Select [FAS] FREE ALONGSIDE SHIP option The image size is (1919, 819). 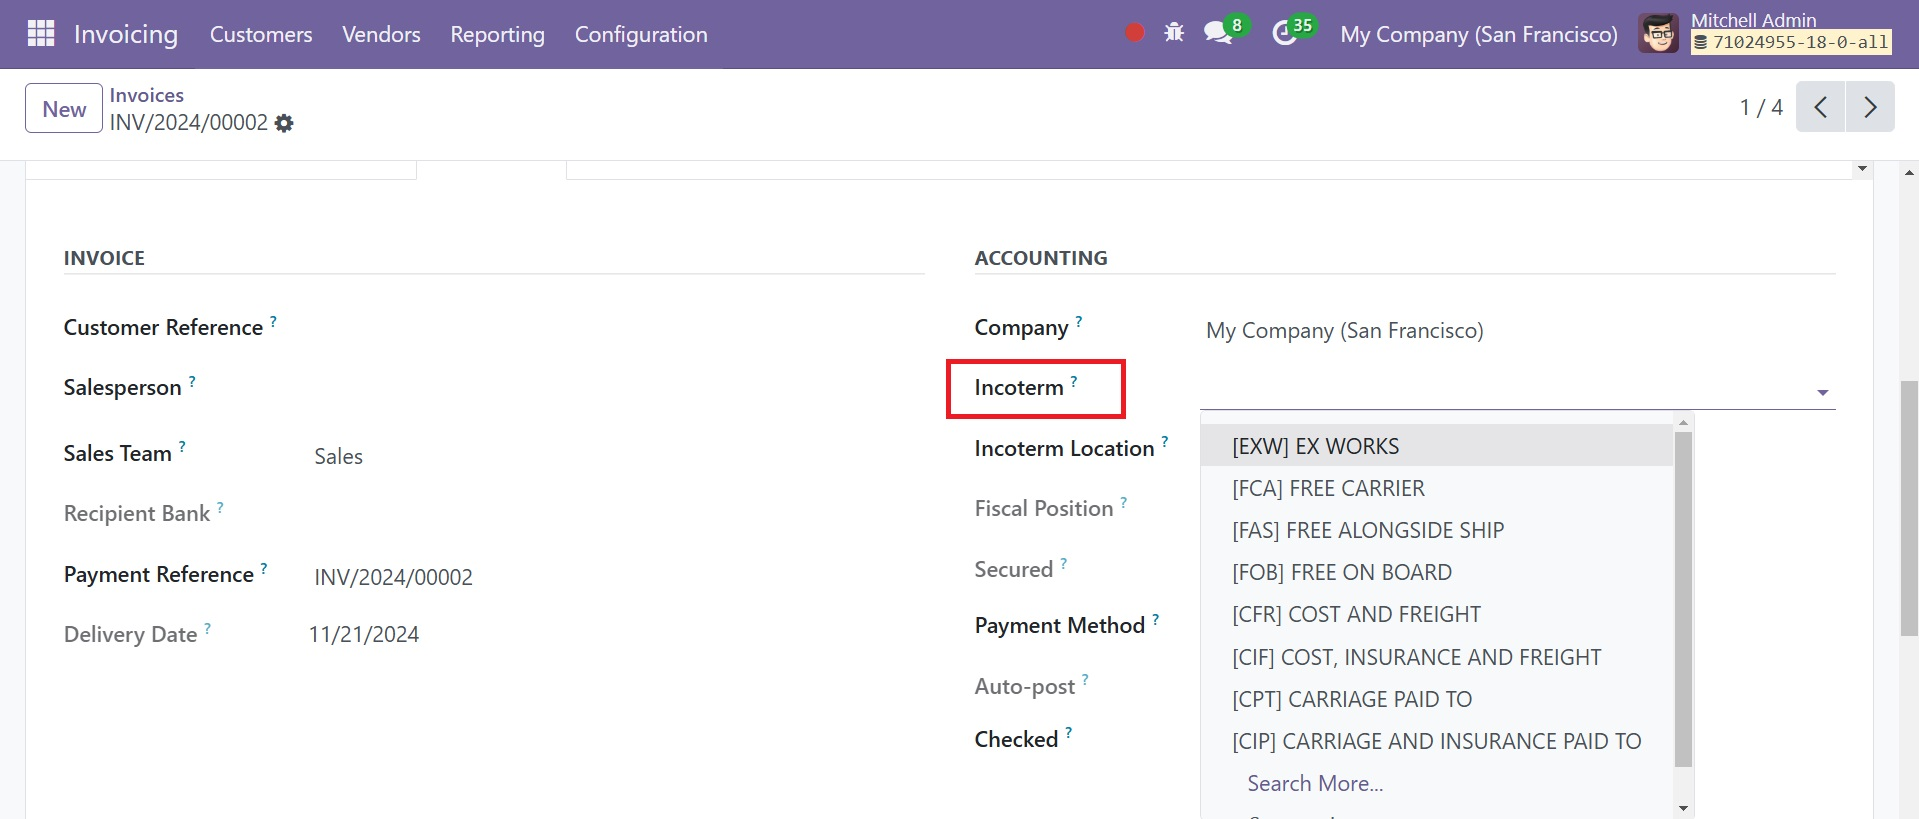click(1436, 530)
